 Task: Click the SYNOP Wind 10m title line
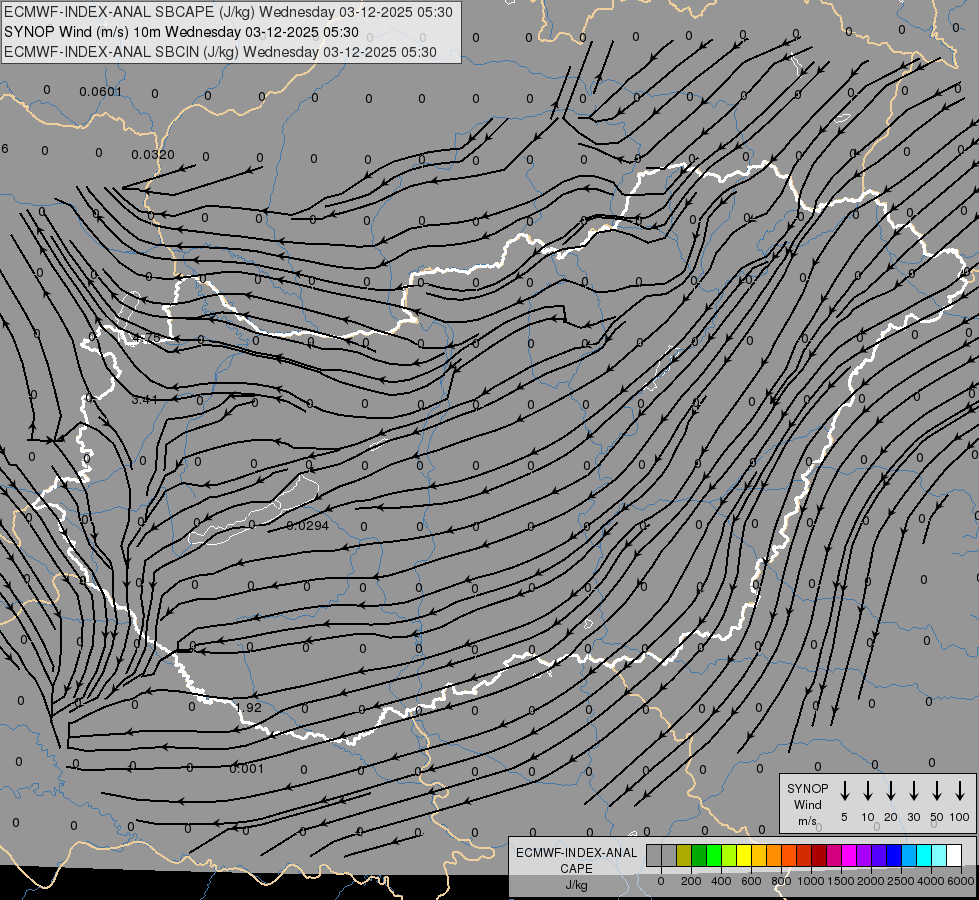tap(181, 32)
